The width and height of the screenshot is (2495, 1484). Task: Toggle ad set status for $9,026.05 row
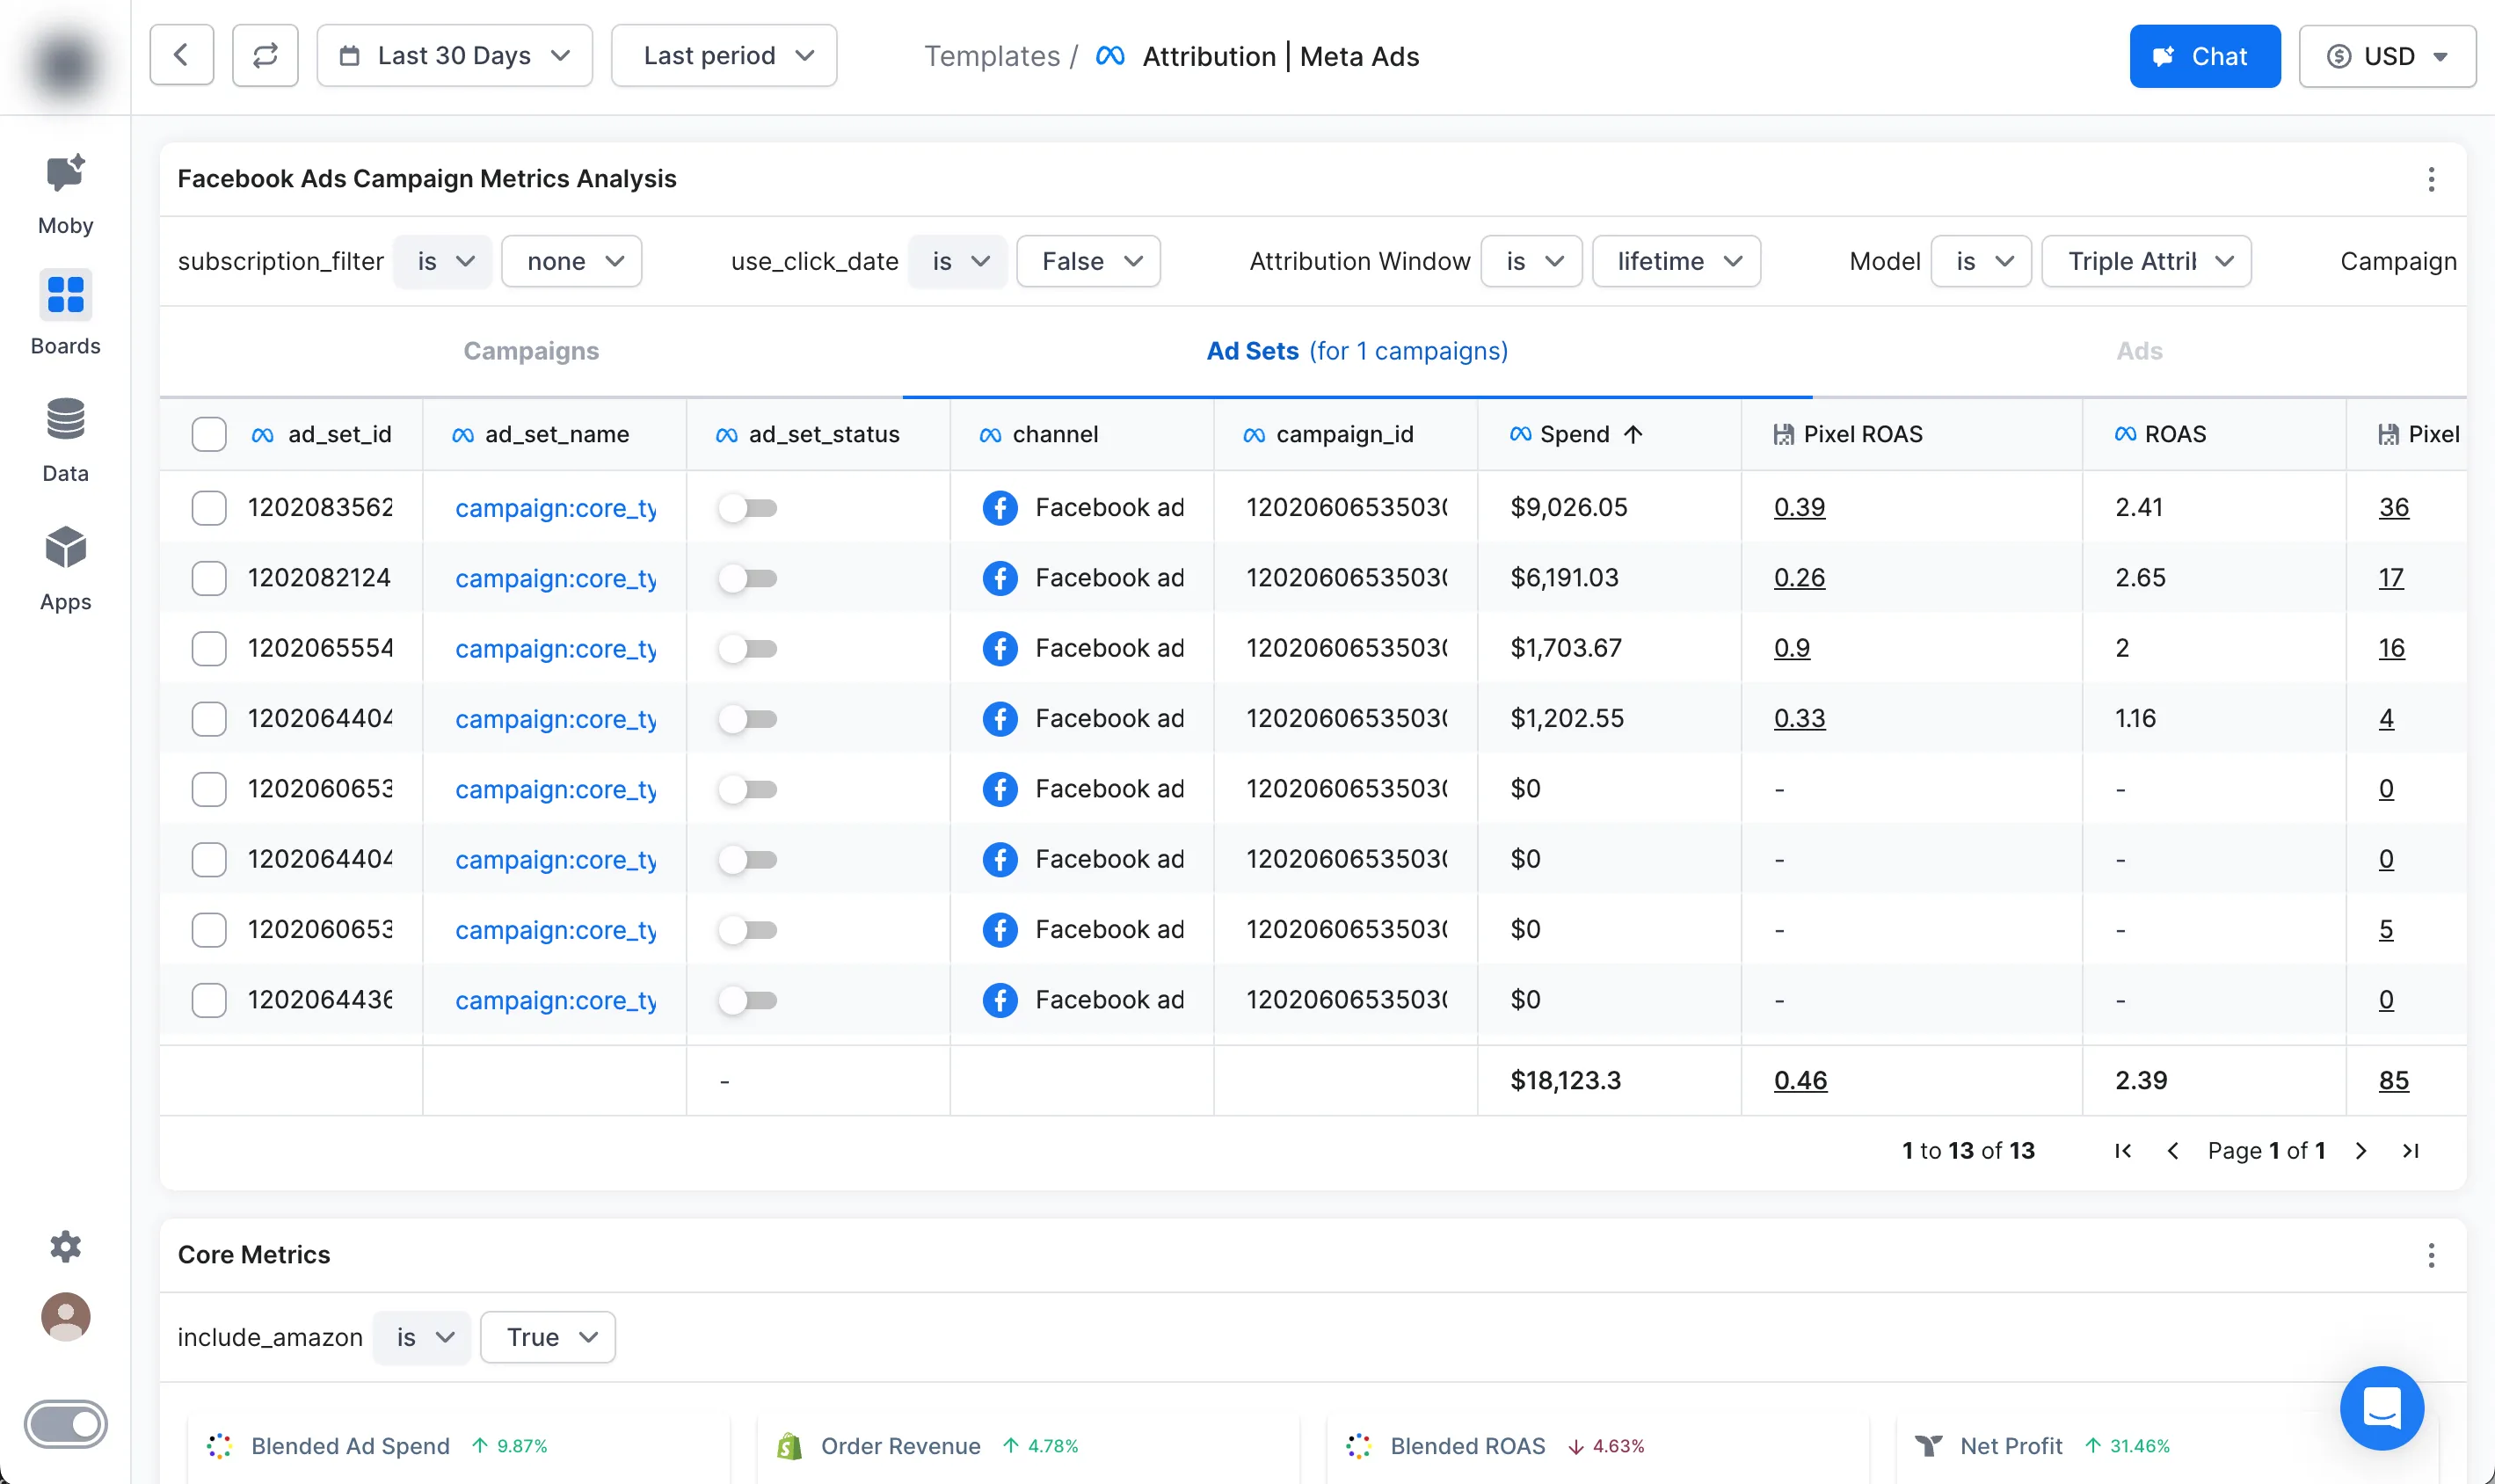coord(747,508)
